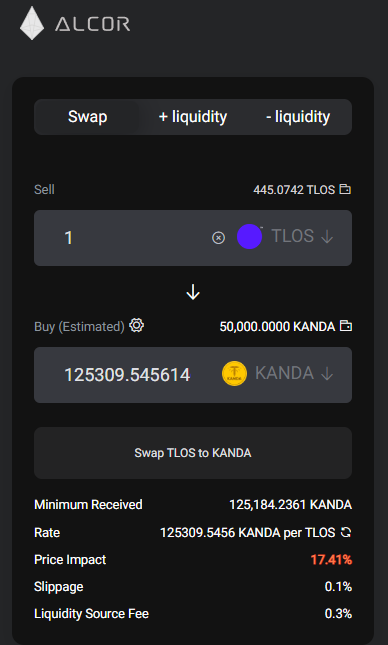
Task: Click the Swap TLOS to KANDA button
Action: coord(193,453)
